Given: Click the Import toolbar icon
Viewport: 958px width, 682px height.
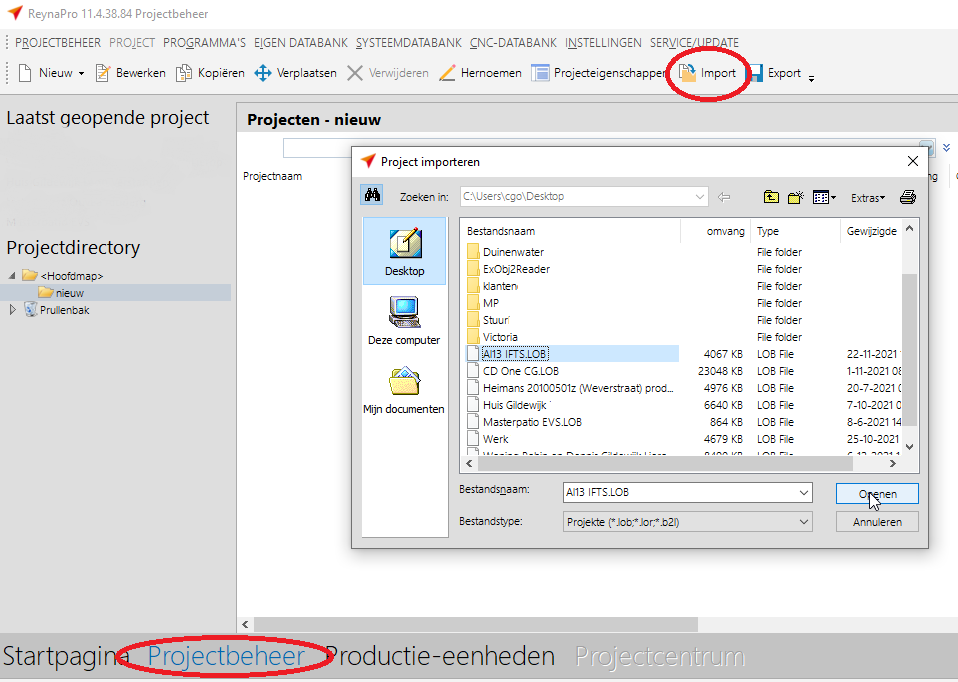Looking at the screenshot, I should pyautogui.click(x=688, y=73).
